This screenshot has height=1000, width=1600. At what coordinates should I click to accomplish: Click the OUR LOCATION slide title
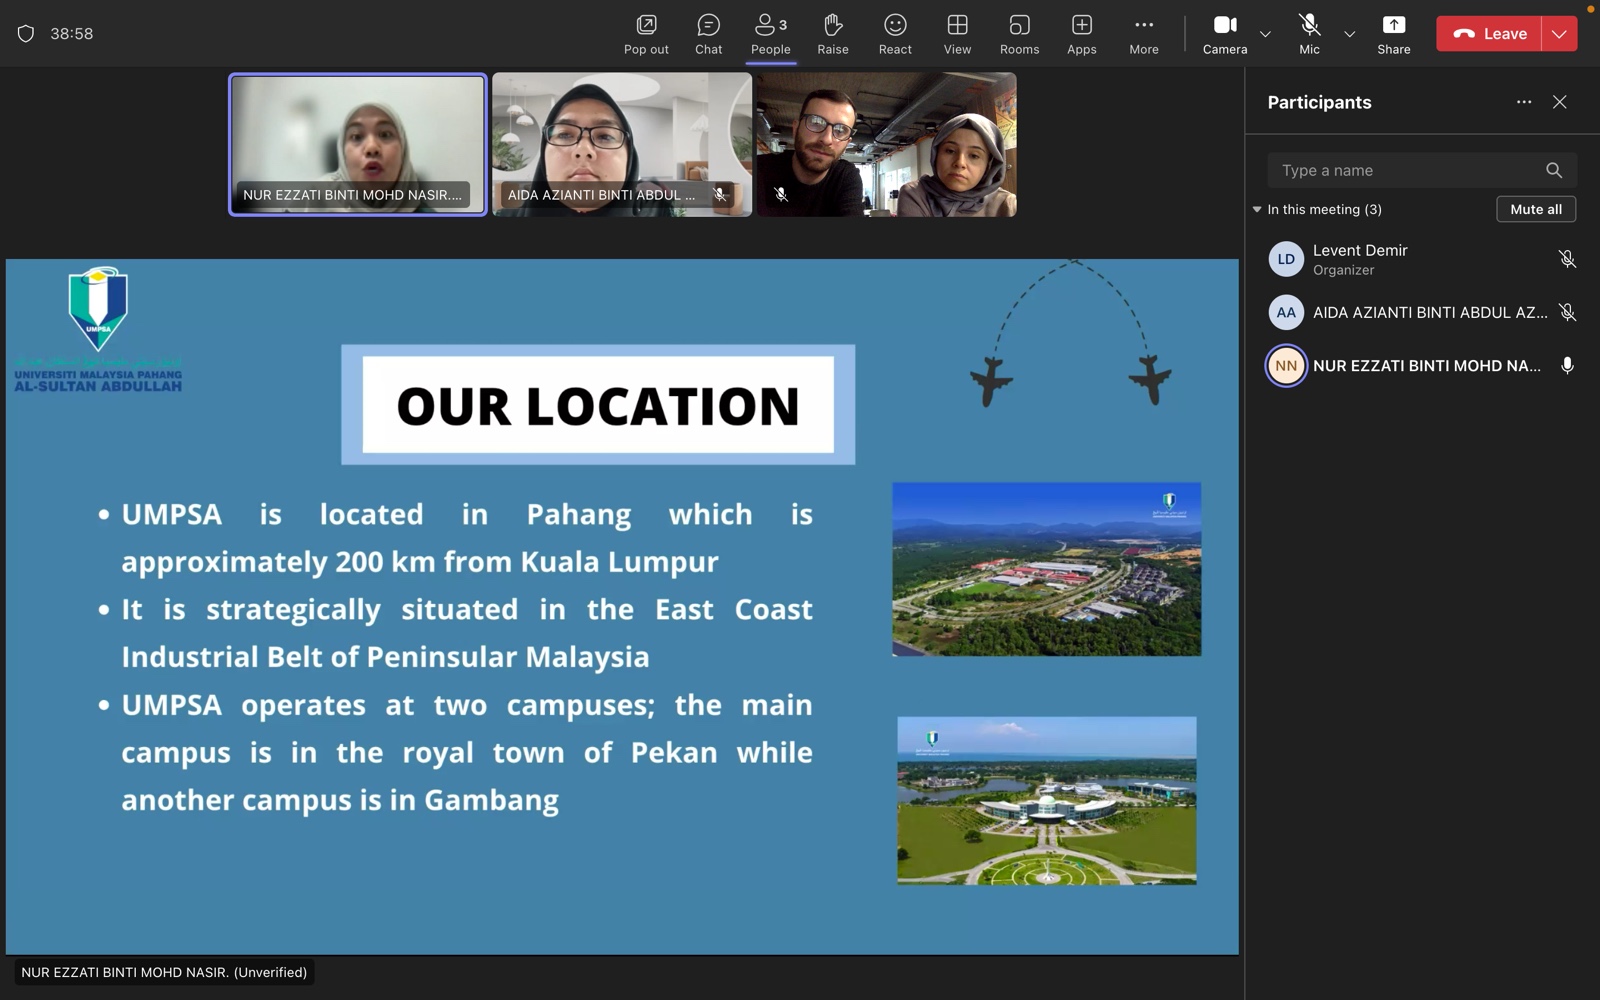(x=598, y=405)
